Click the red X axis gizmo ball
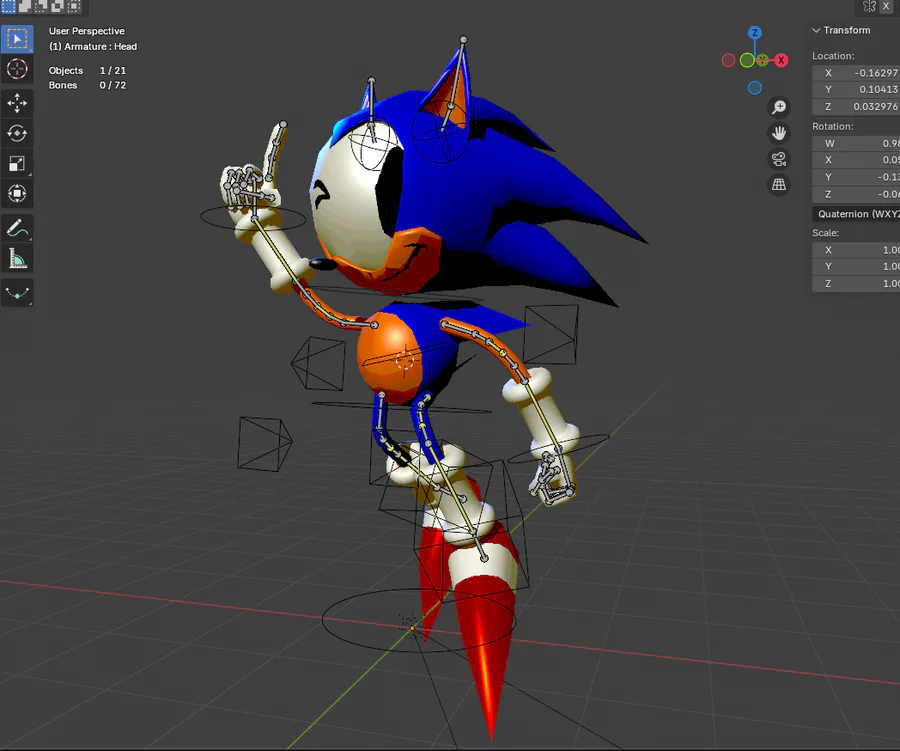 (x=781, y=60)
